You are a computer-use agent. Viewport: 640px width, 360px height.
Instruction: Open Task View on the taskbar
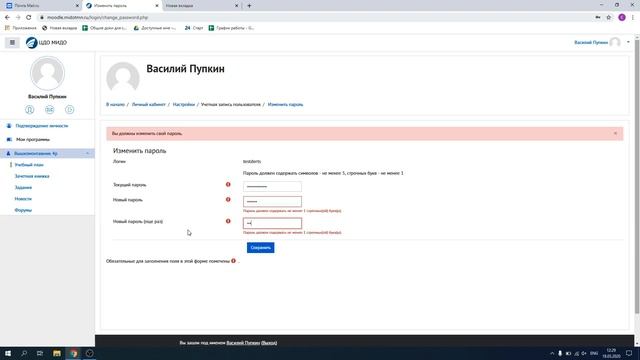[40, 353]
